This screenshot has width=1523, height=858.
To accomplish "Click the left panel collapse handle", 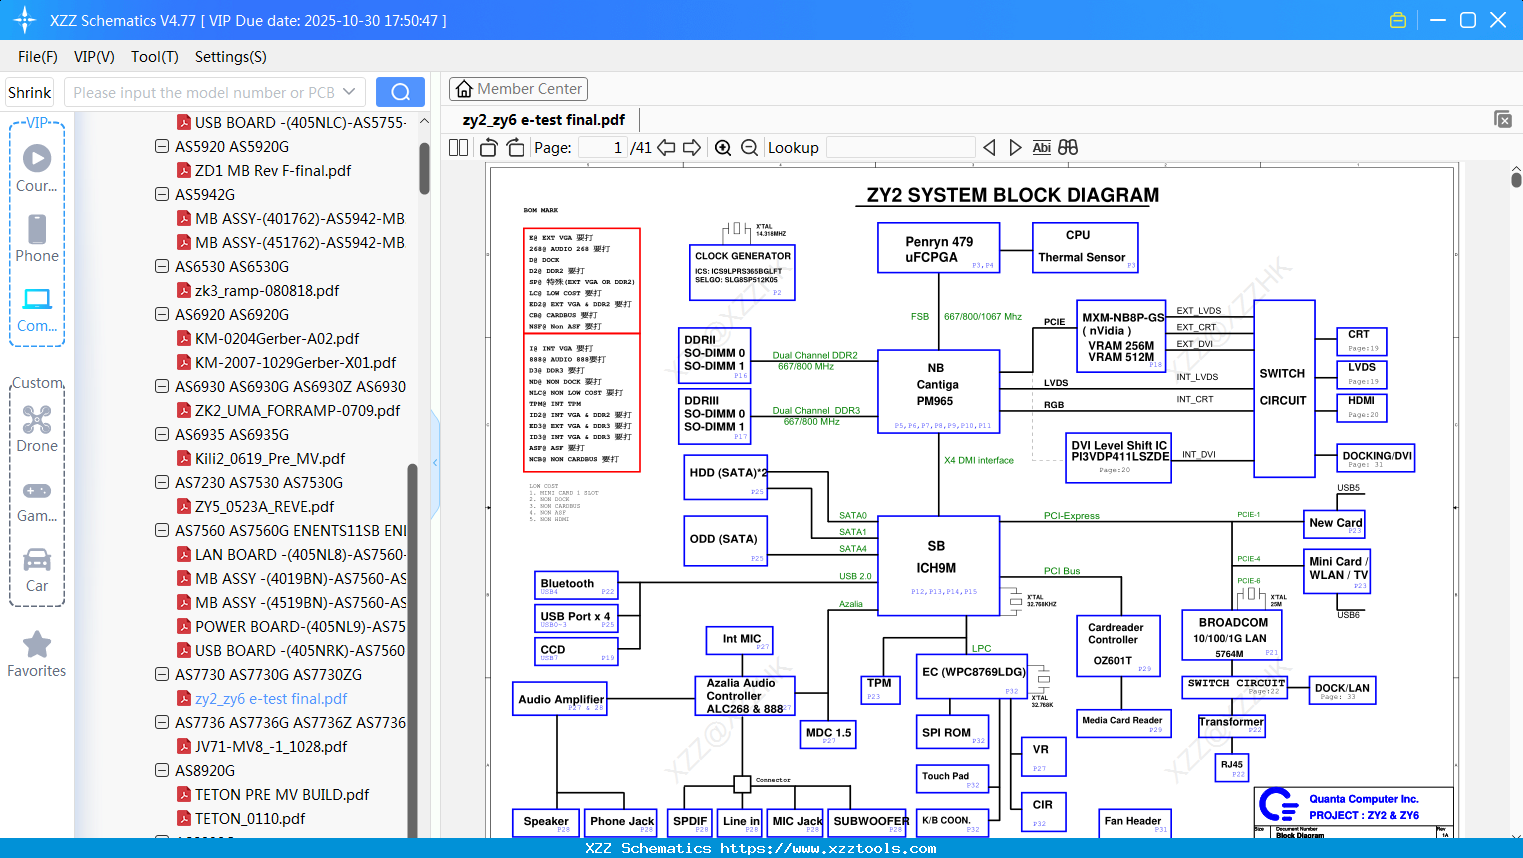I will click(x=435, y=463).
